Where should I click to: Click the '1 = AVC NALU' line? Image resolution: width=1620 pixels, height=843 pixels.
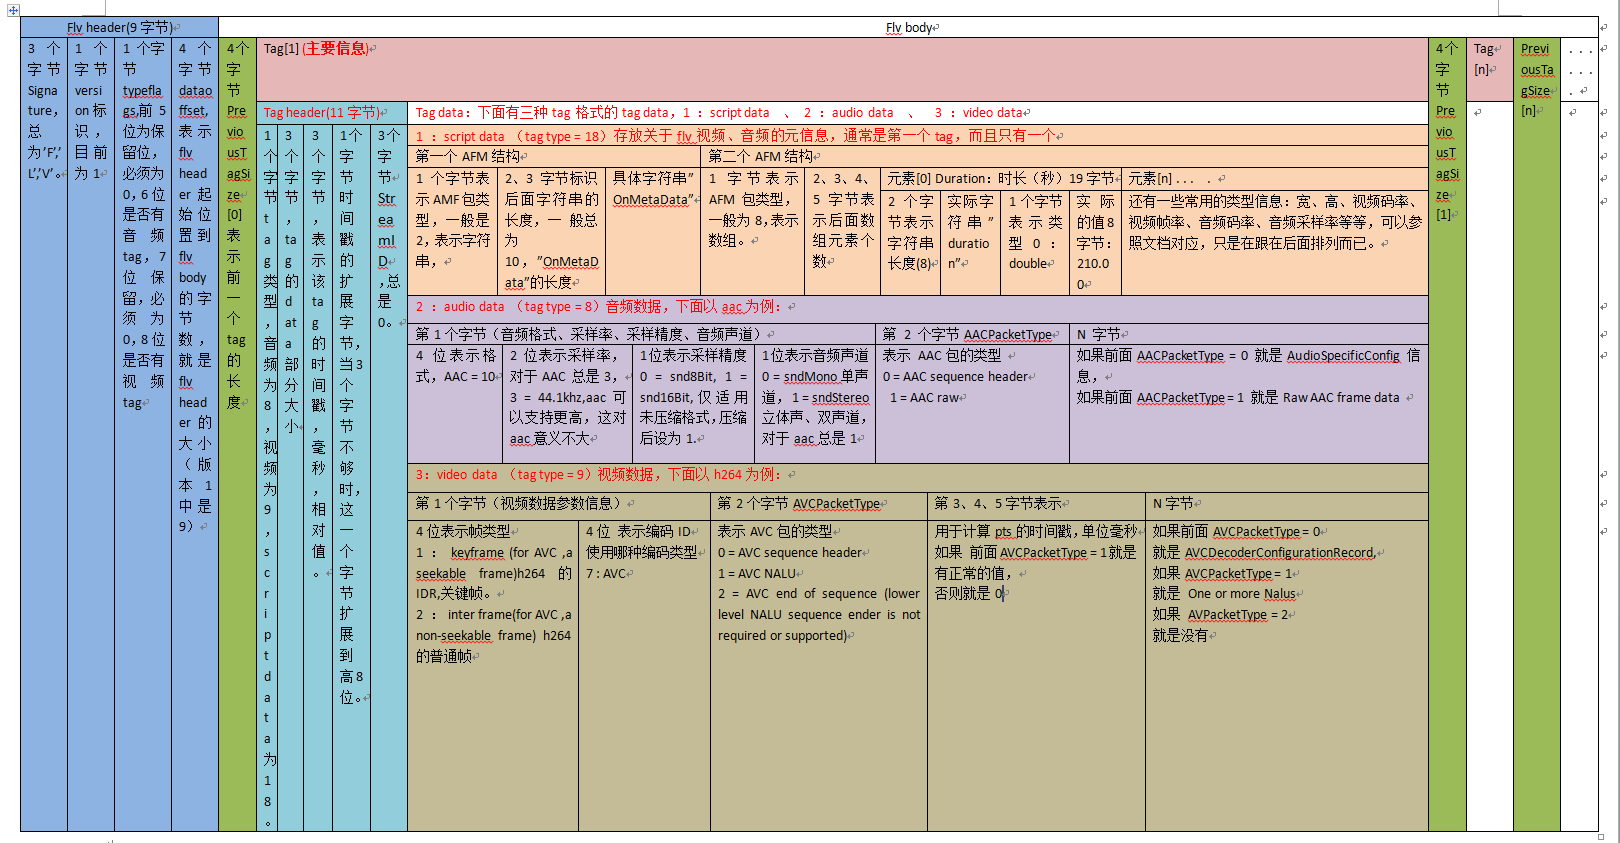pos(757,574)
